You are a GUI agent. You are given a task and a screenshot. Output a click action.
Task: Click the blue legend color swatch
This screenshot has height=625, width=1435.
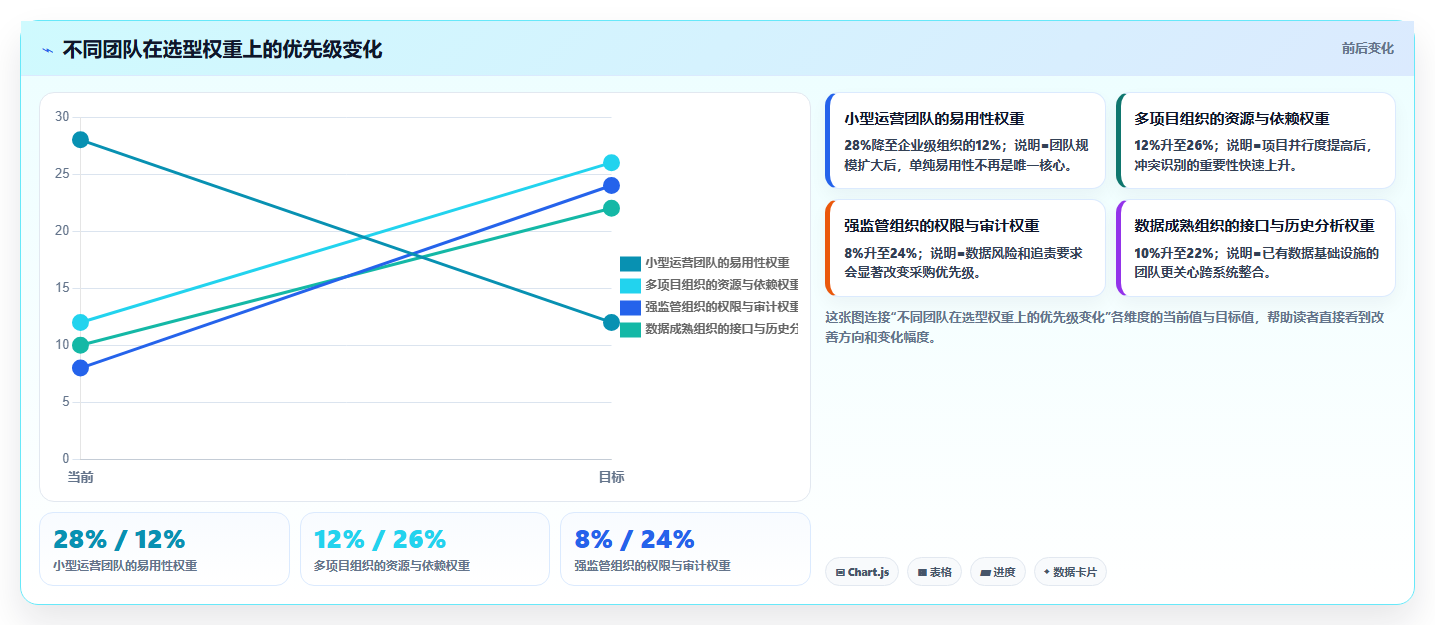pyautogui.click(x=630, y=307)
